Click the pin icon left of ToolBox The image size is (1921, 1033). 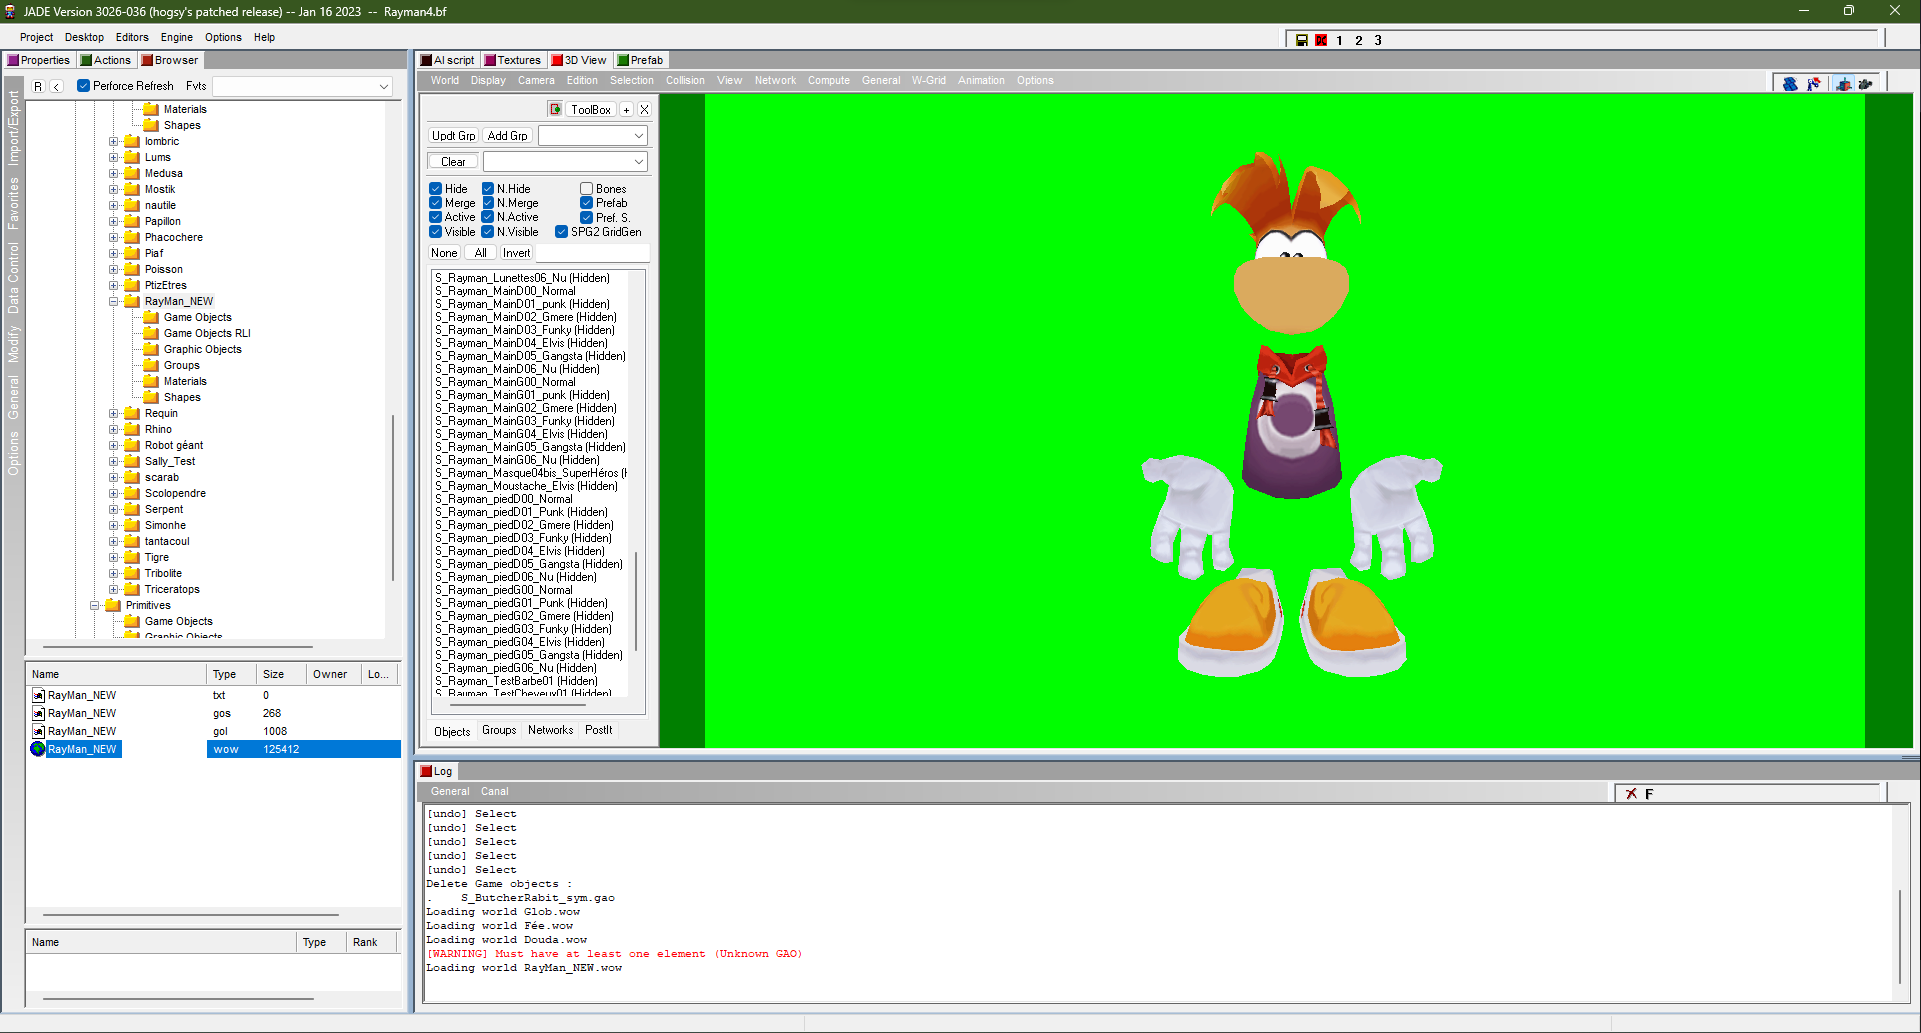(555, 109)
